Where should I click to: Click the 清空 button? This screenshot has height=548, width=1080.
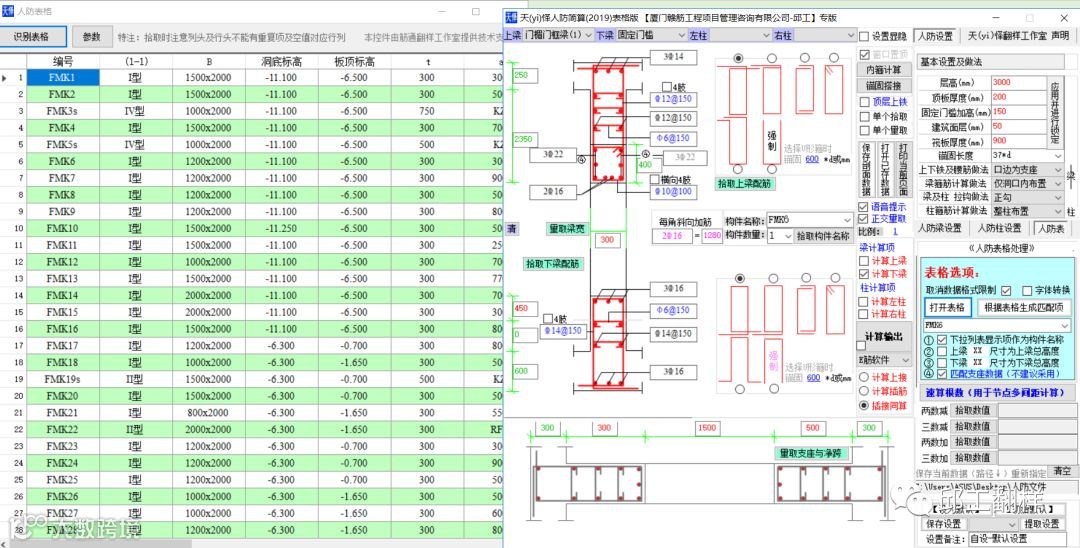point(1063,471)
